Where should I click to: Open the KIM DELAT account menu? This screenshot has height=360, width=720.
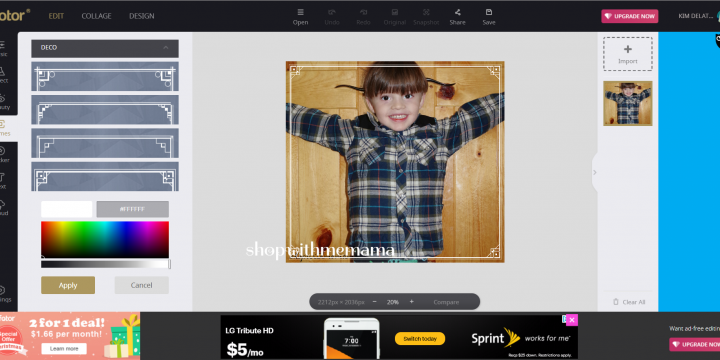click(697, 16)
